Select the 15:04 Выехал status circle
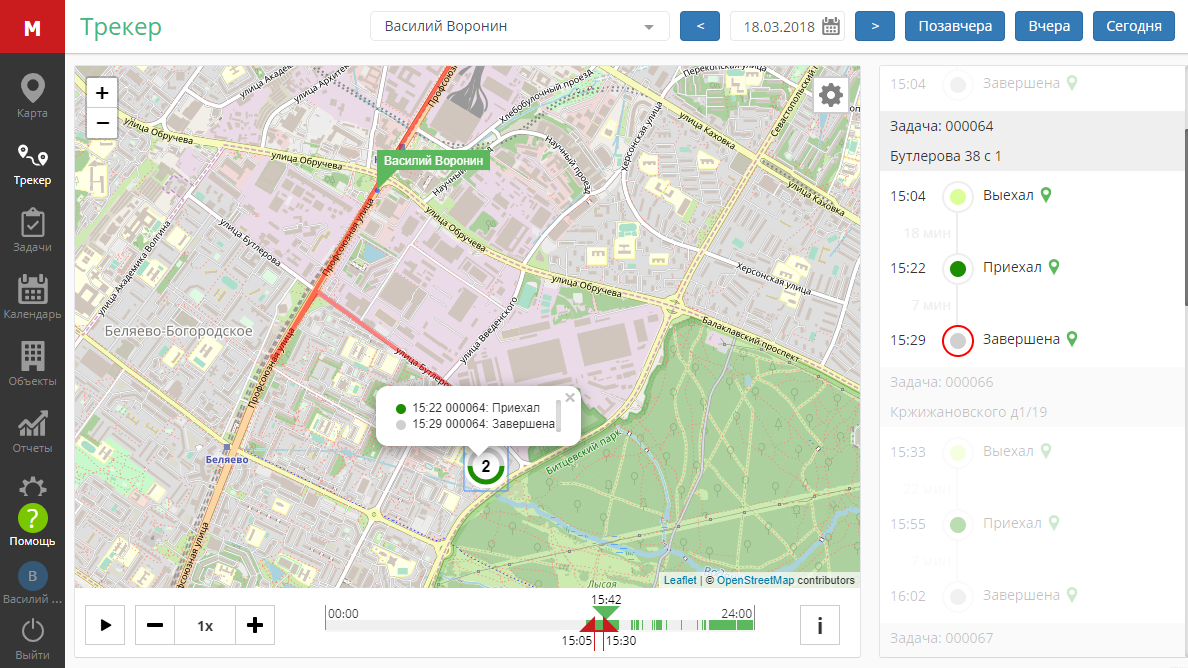This screenshot has height=668, width=1188. point(958,197)
